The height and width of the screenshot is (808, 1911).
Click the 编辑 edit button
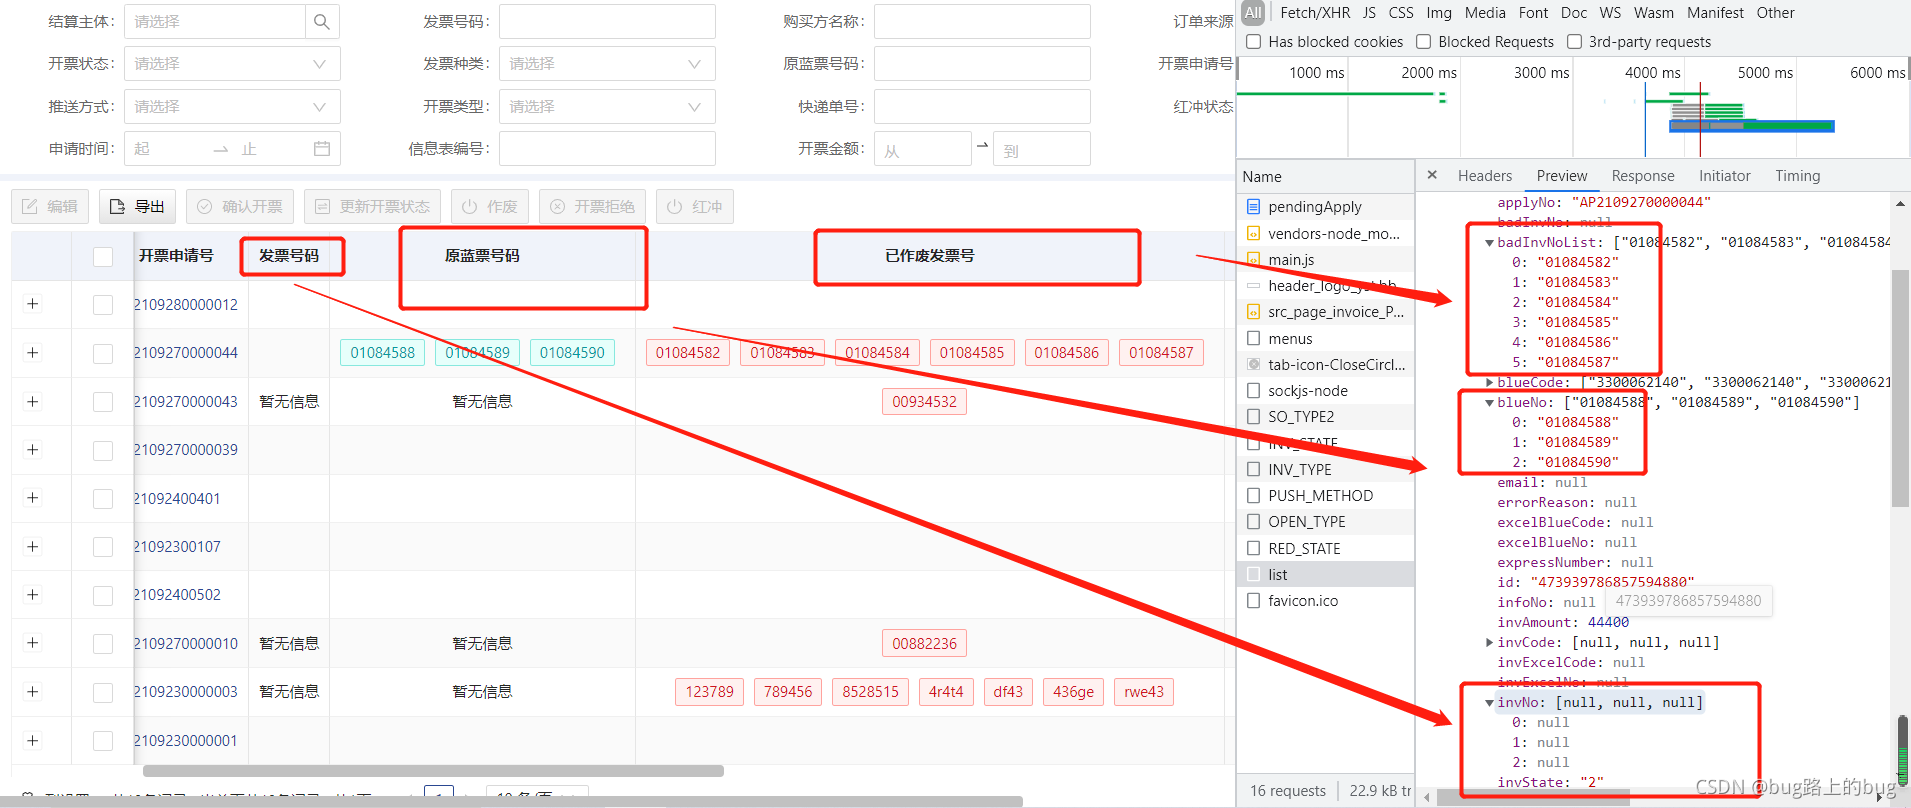coord(50,207)
